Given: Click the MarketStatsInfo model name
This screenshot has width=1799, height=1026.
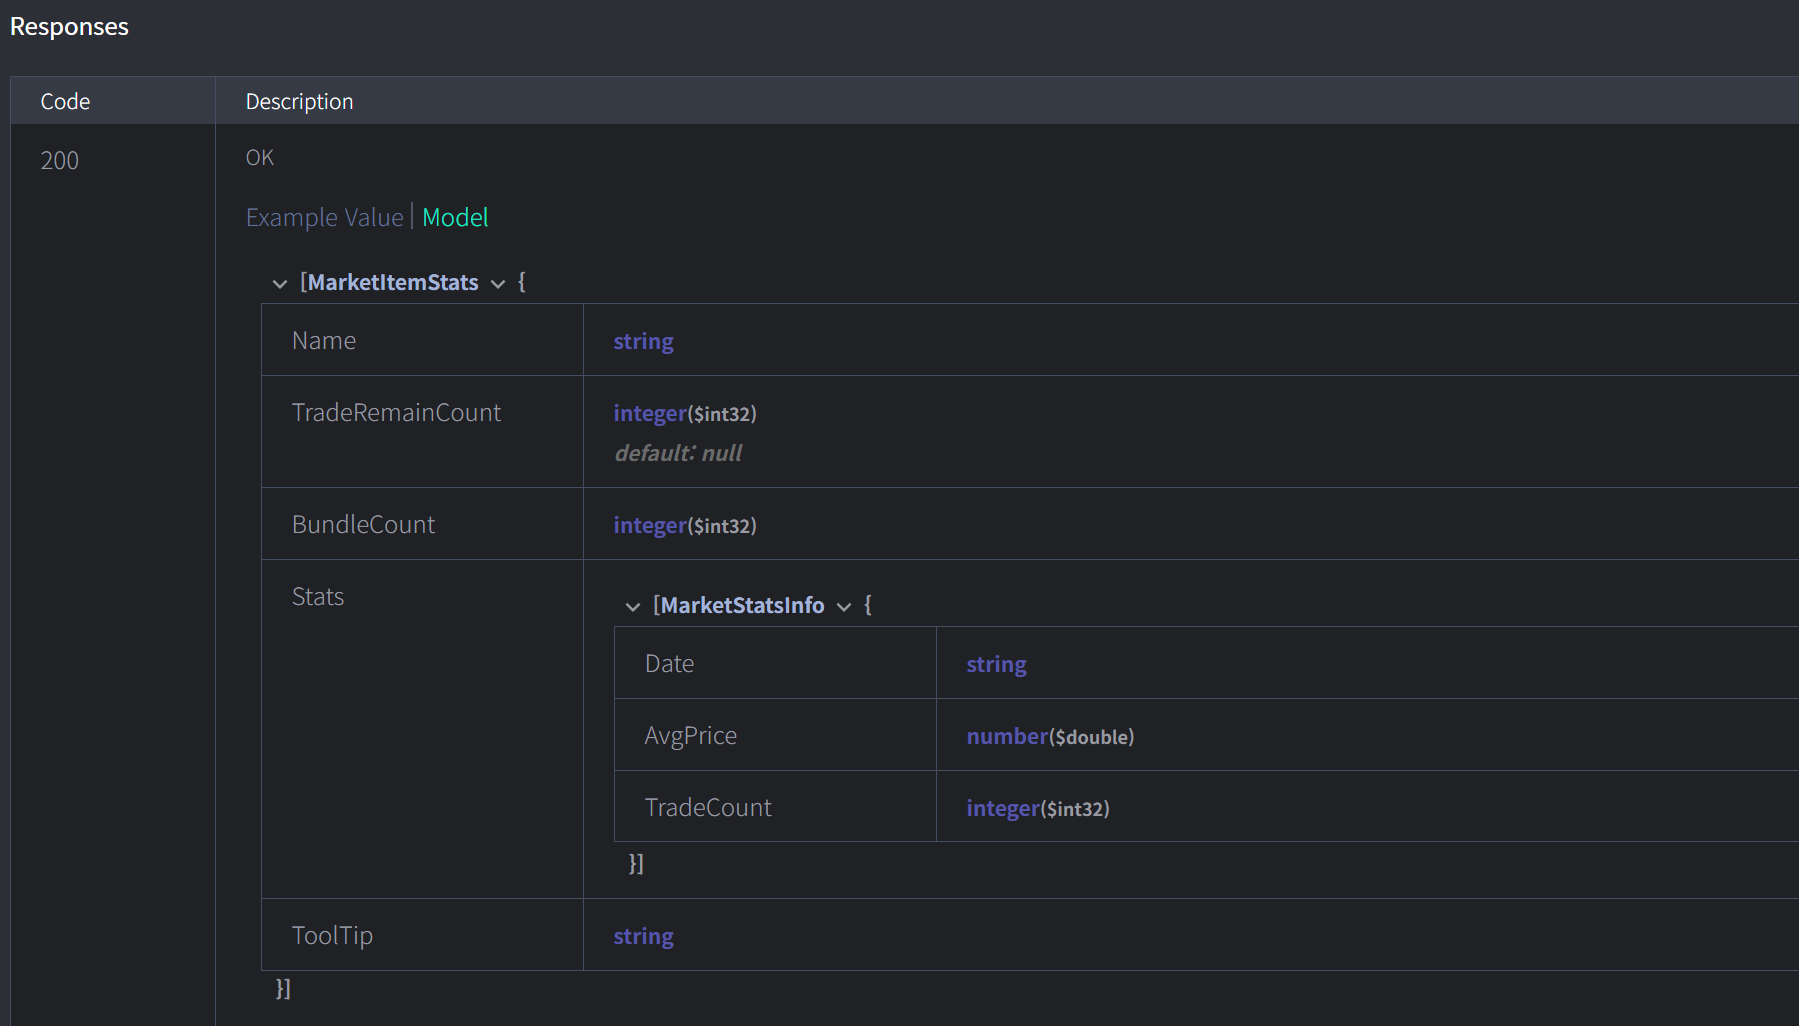Looking at the screenshot, I should (x=742, y=606).
